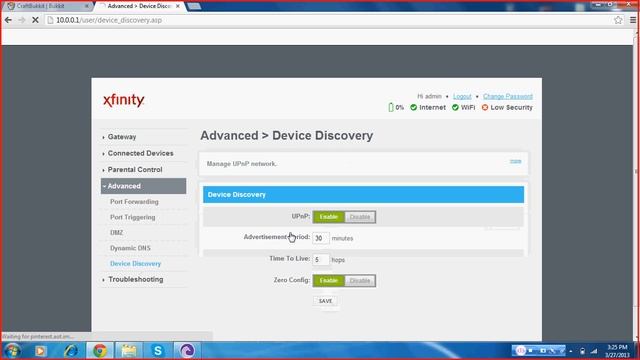Click the Manage UPnP network text

point(242,164)
